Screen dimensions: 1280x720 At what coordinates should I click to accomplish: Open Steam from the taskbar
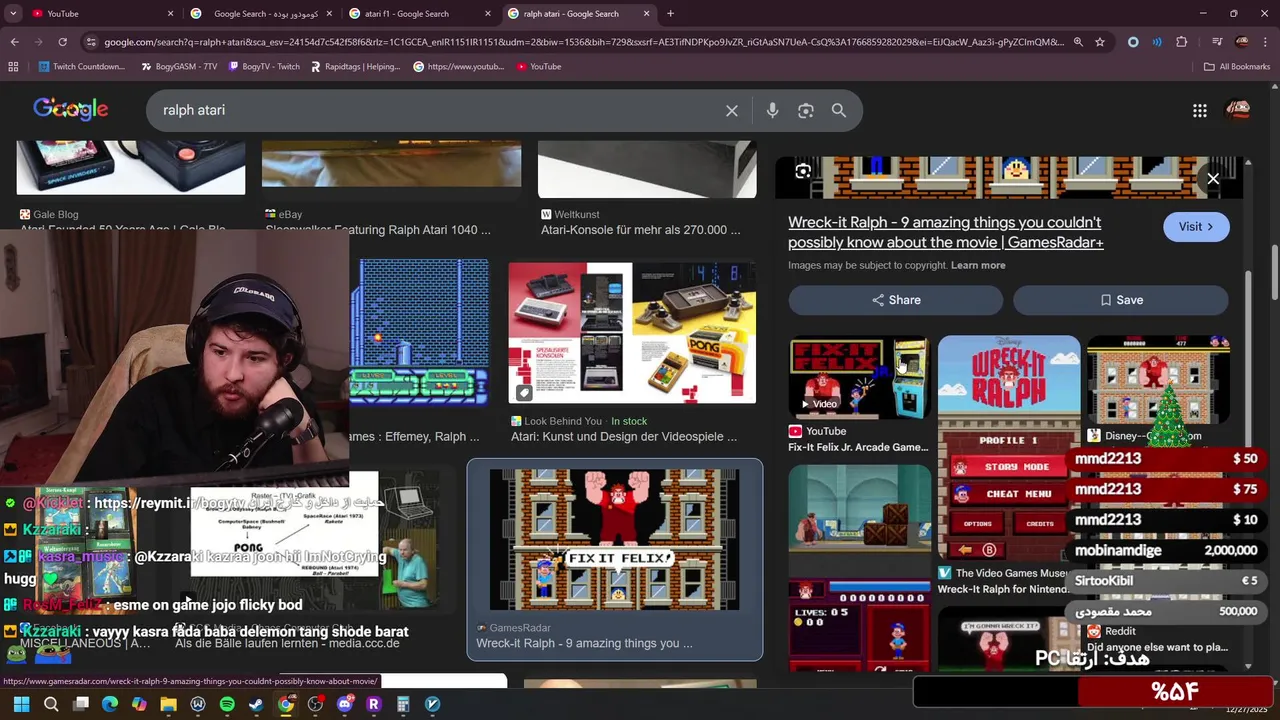(256, 705)
